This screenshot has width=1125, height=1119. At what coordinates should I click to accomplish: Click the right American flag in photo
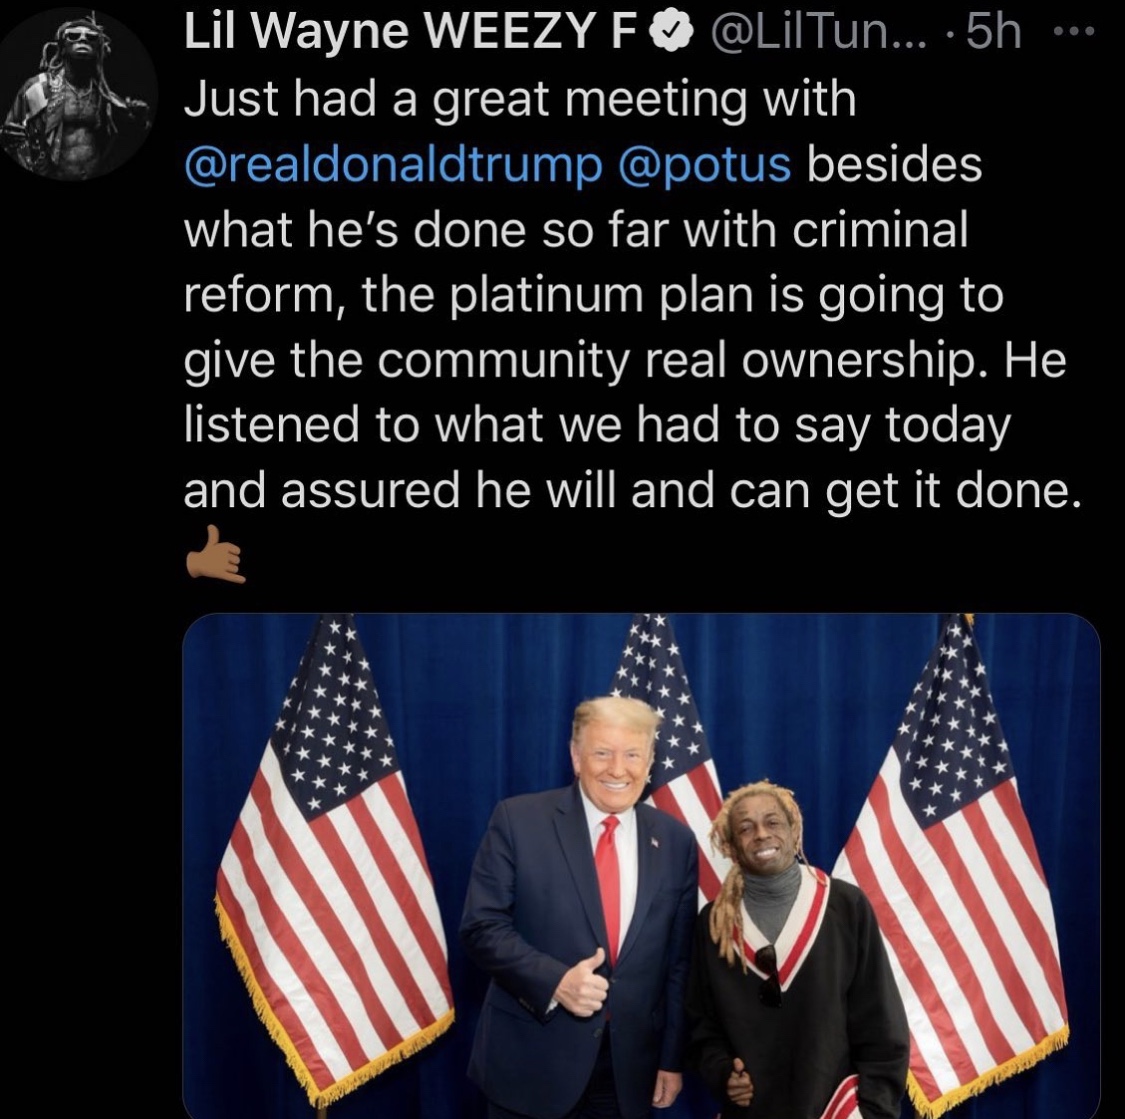(954, 861)
